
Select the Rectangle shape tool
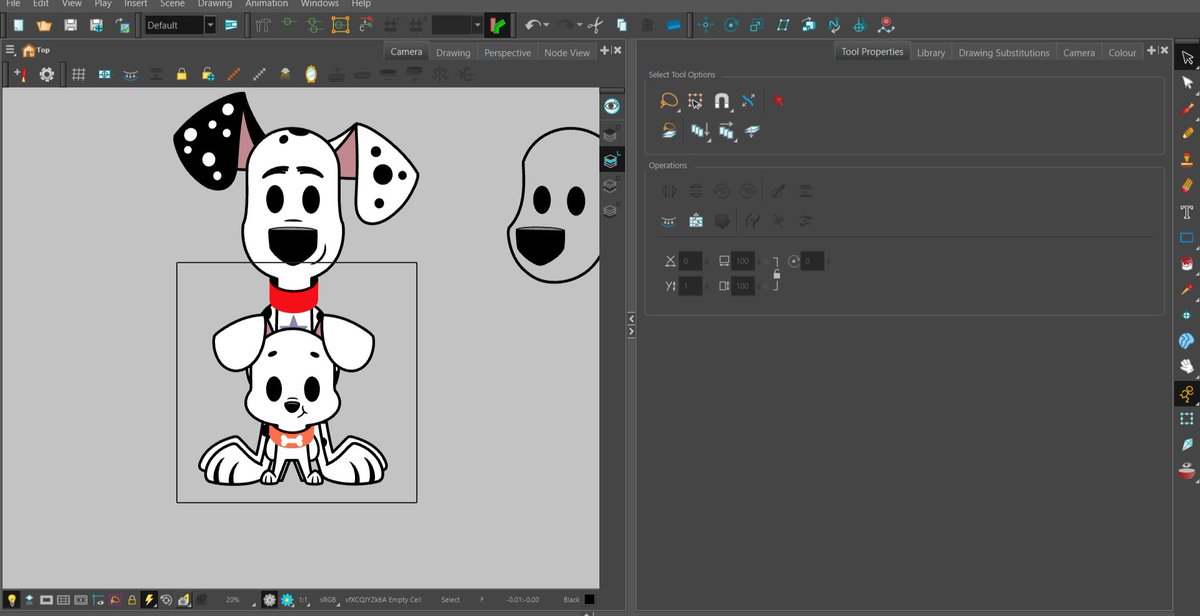point(1187,238)
